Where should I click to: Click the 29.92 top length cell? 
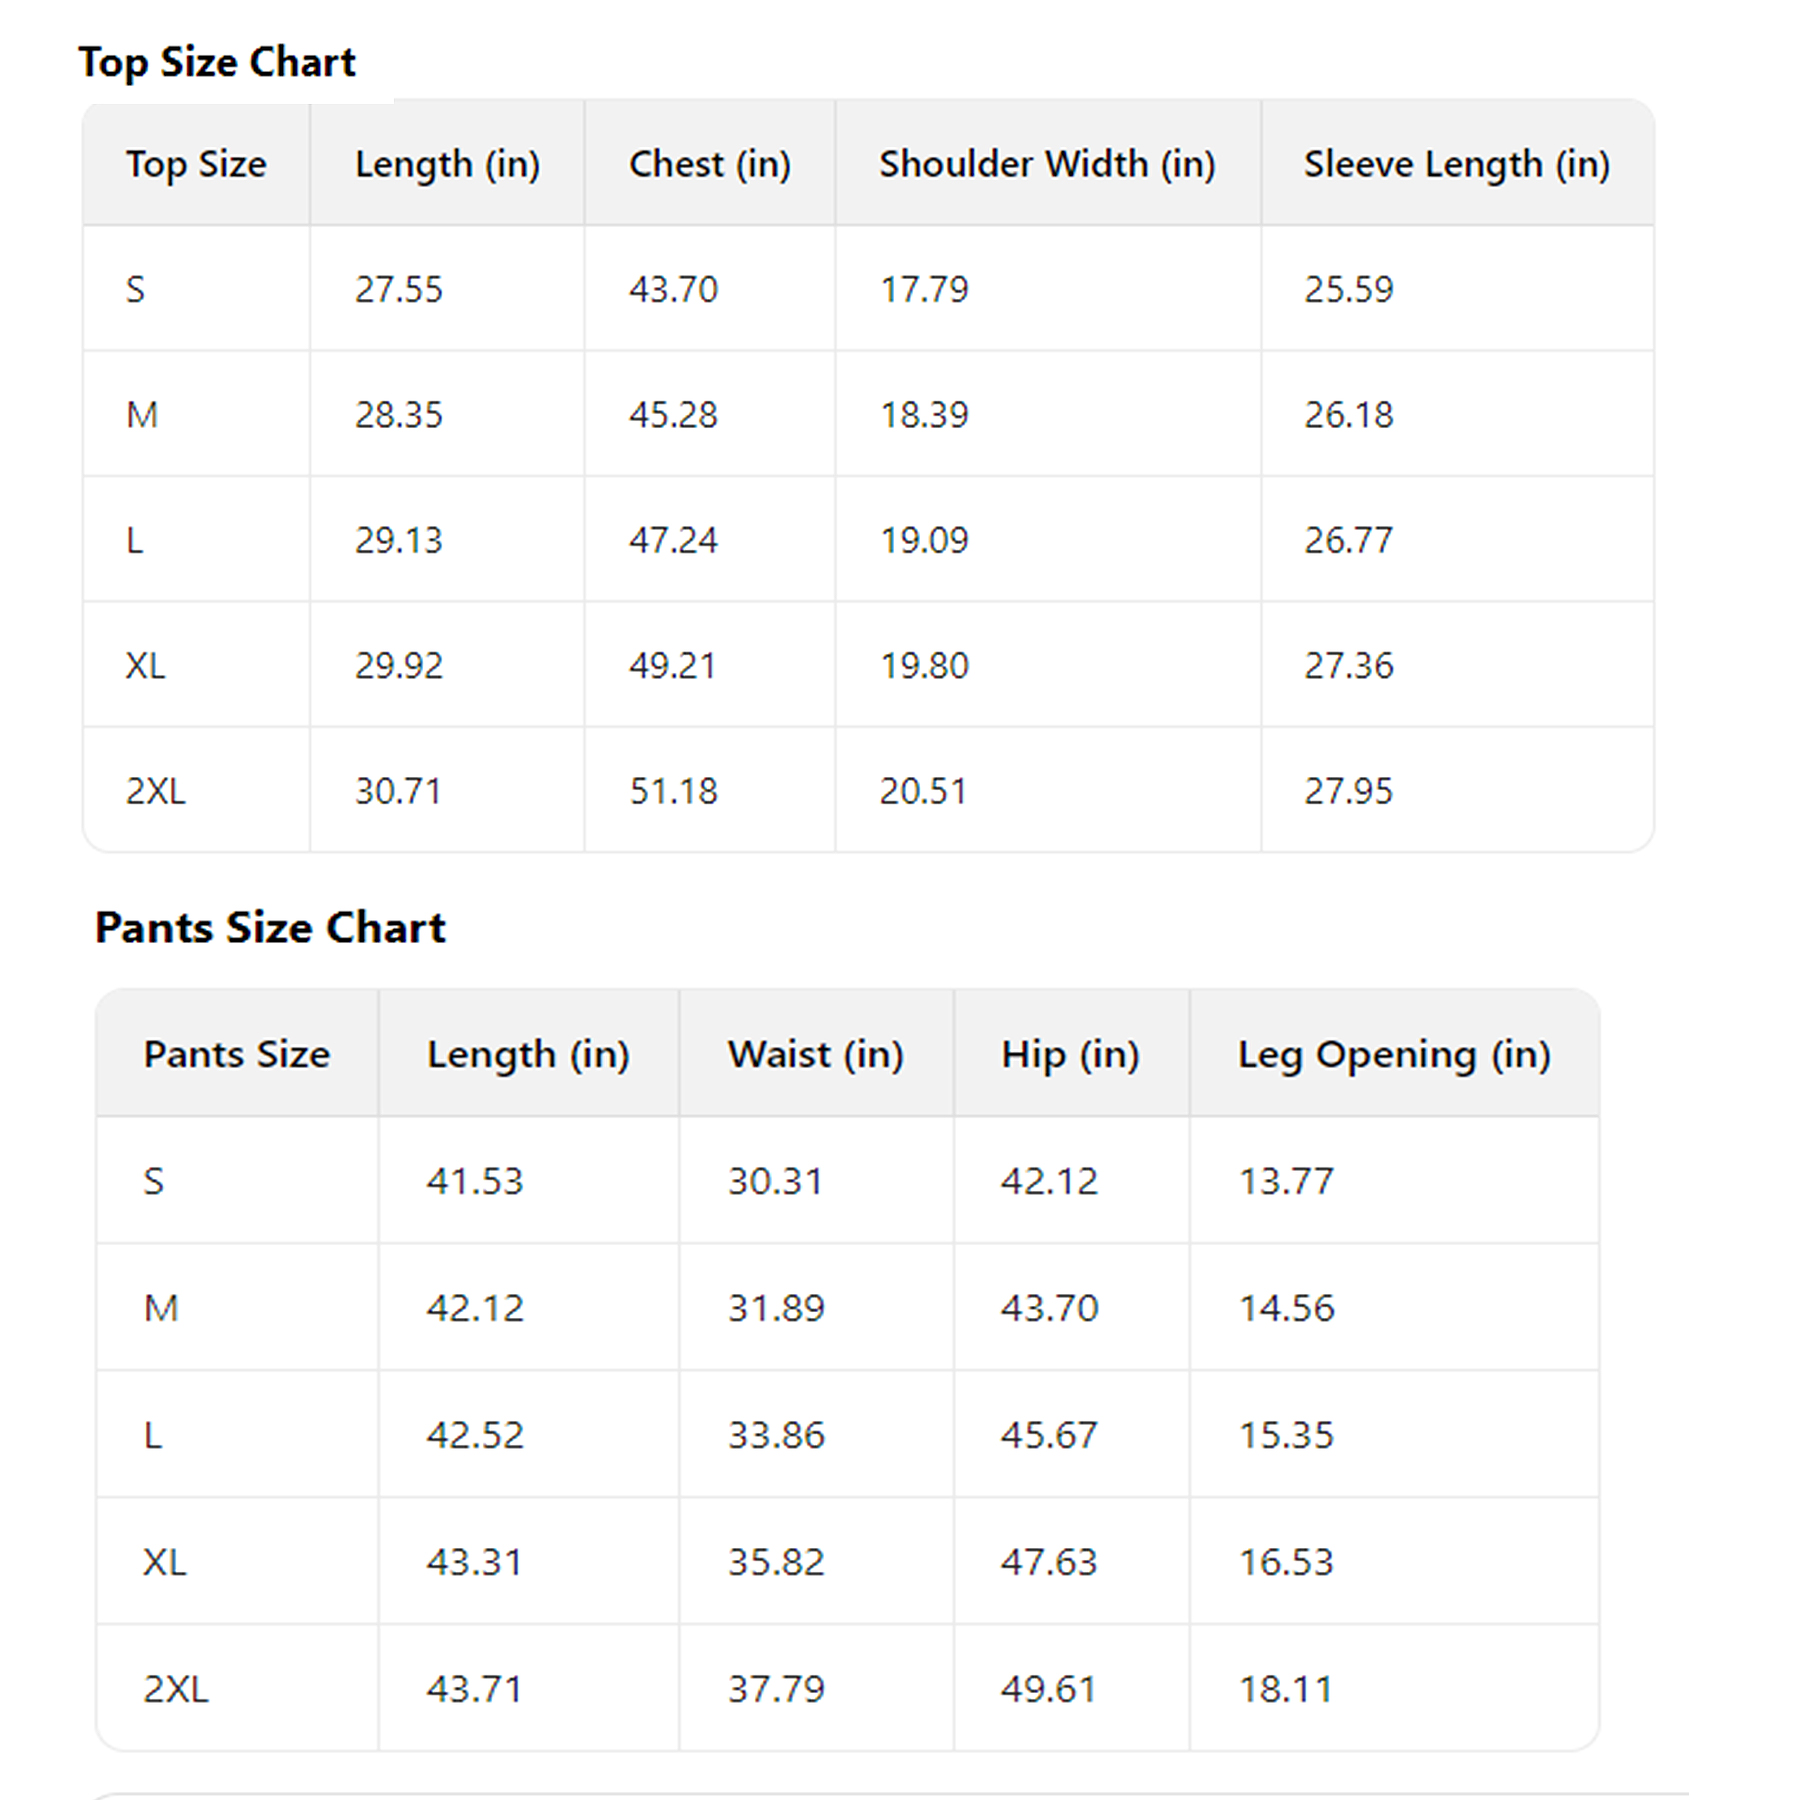398,665
